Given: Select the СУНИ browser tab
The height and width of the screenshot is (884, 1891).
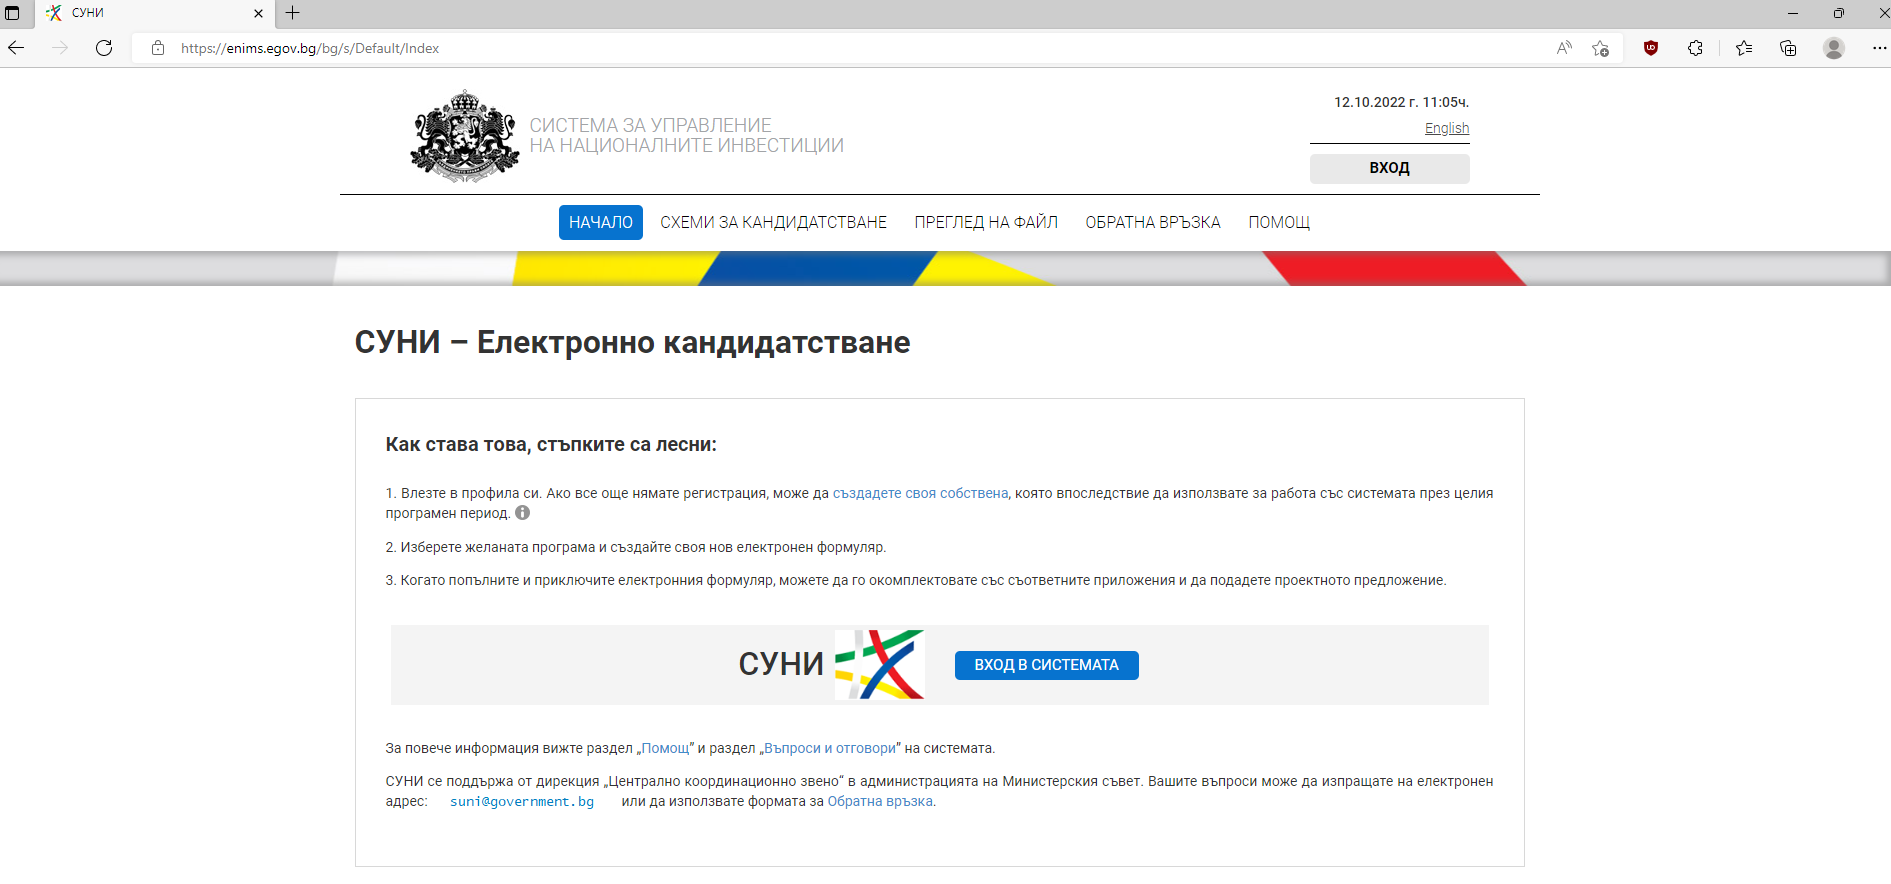Looking at the screenshot, I should click(x=155, y=13).
